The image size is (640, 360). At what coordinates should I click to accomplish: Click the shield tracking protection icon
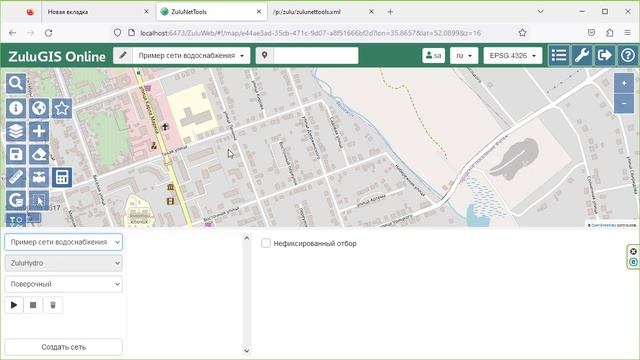click(x=117, y=33)
